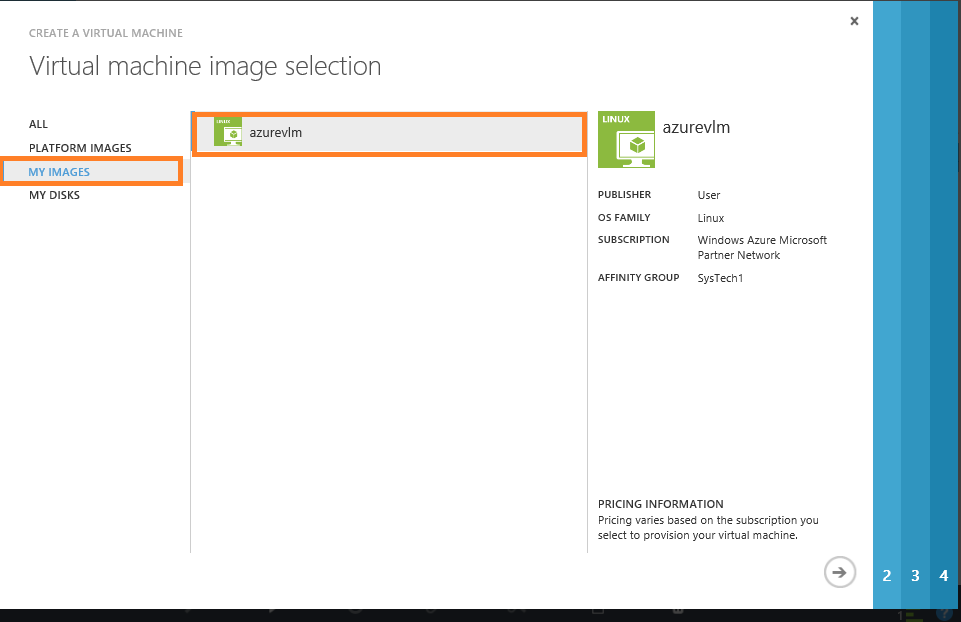Click the AFFINITY GROUP field label
961x622 pixels.
click(639, 278)
